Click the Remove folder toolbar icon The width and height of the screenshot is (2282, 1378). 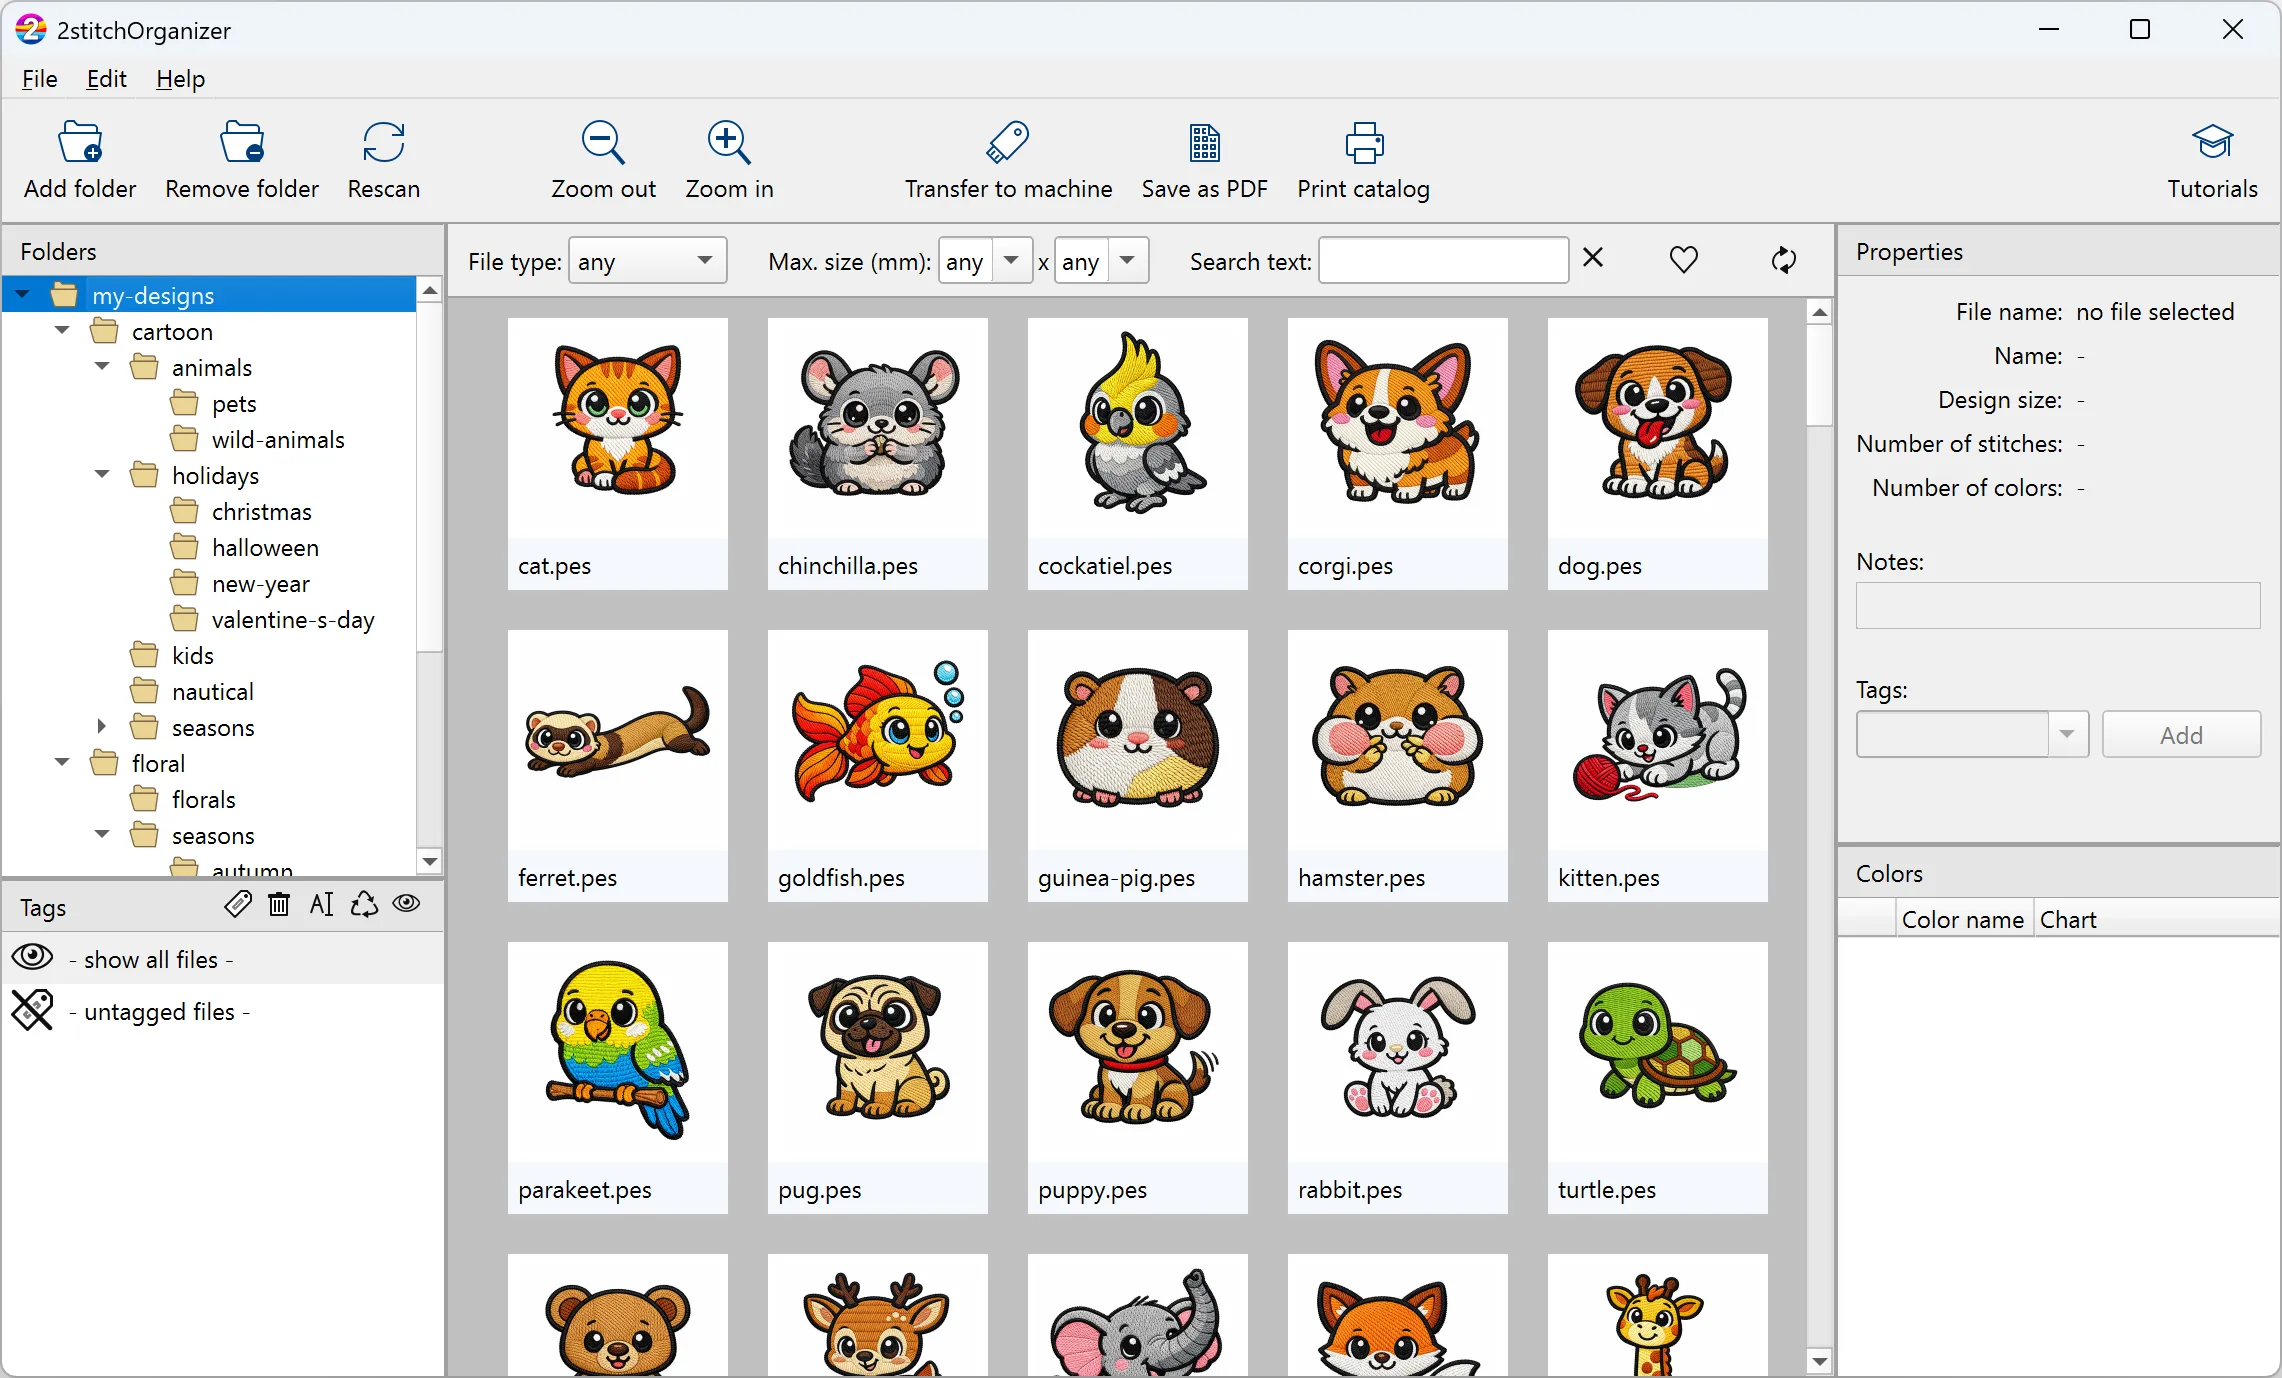coord(242,143)
